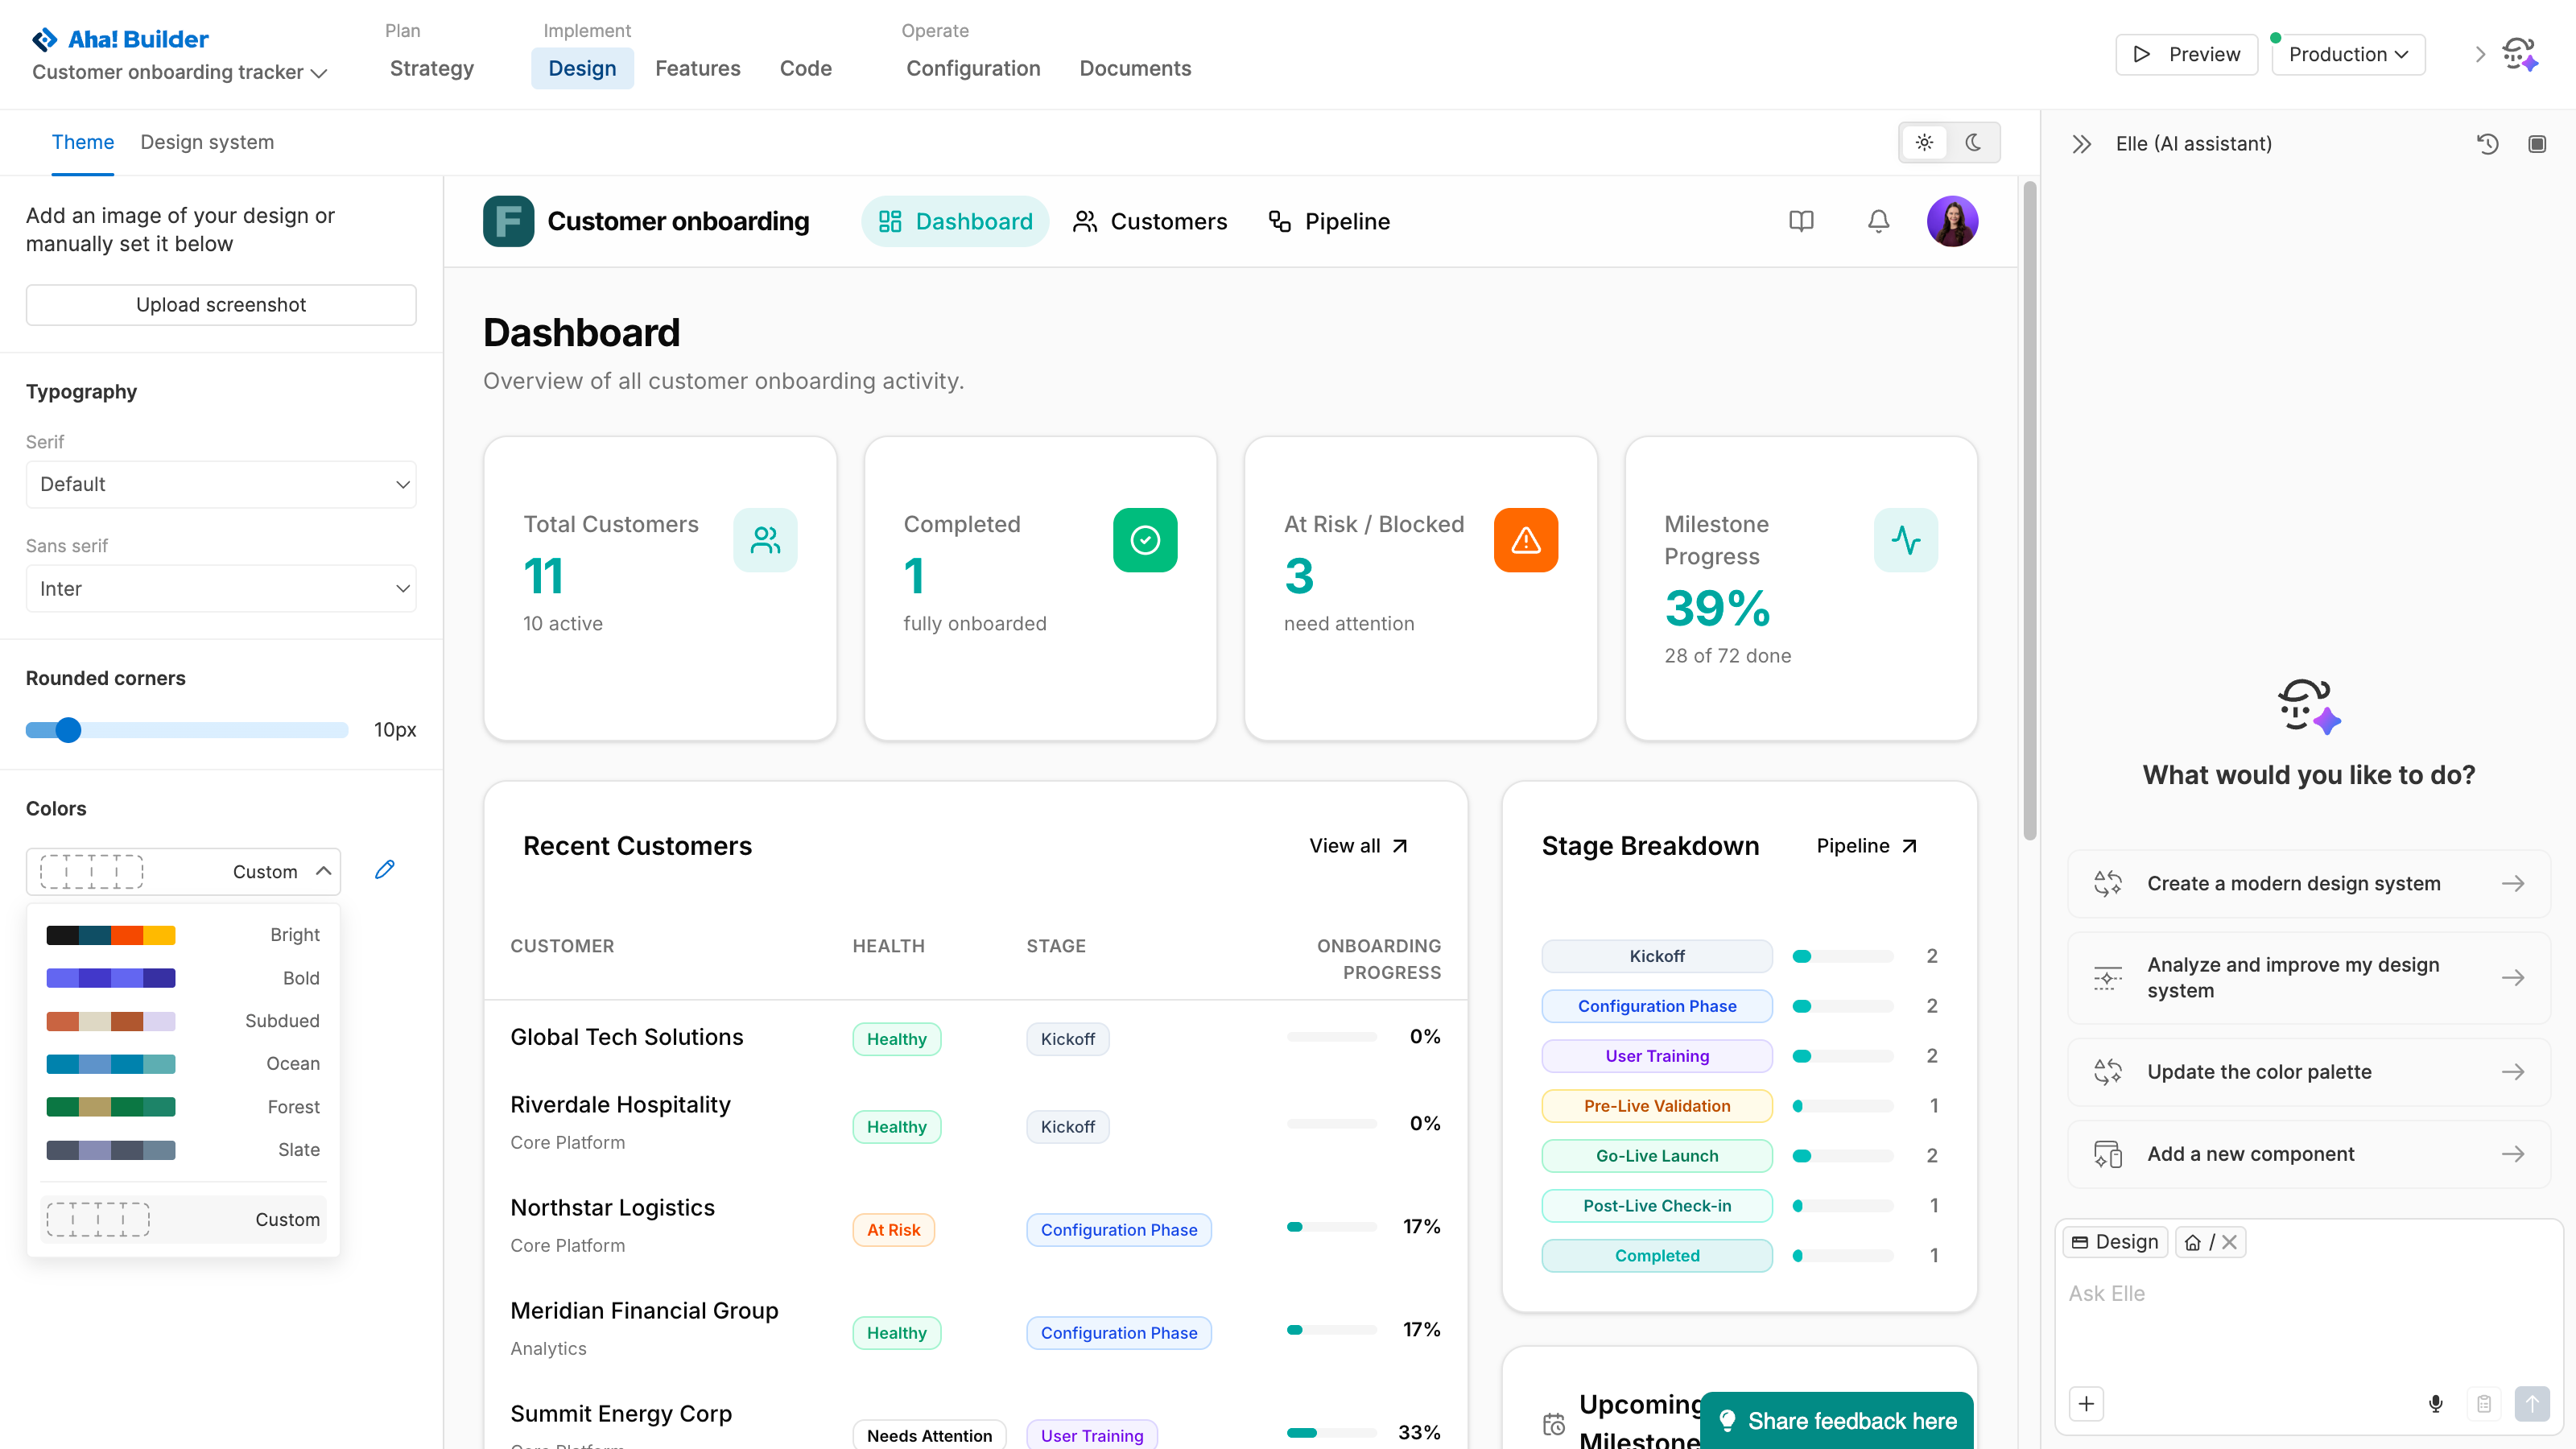Click the Total Customers people icon
The width and height of the screenshot is (2576, 1449).
pyautogui.click(x=765, y=540)
